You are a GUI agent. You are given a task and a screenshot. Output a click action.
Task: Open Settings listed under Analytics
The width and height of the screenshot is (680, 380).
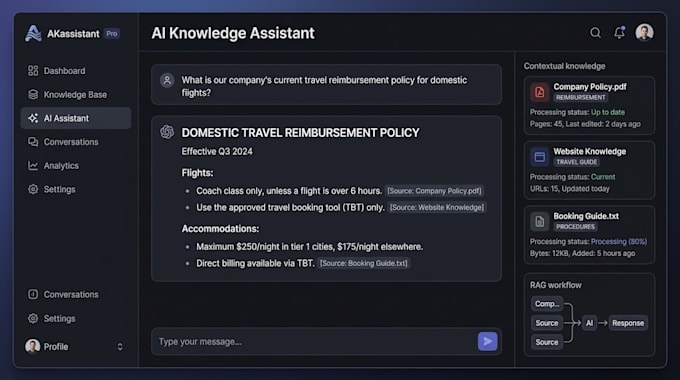click(75, 189)
